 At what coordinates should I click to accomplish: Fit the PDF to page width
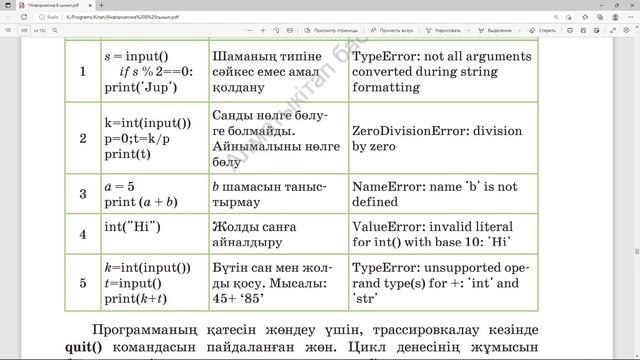tap(290, 30)
